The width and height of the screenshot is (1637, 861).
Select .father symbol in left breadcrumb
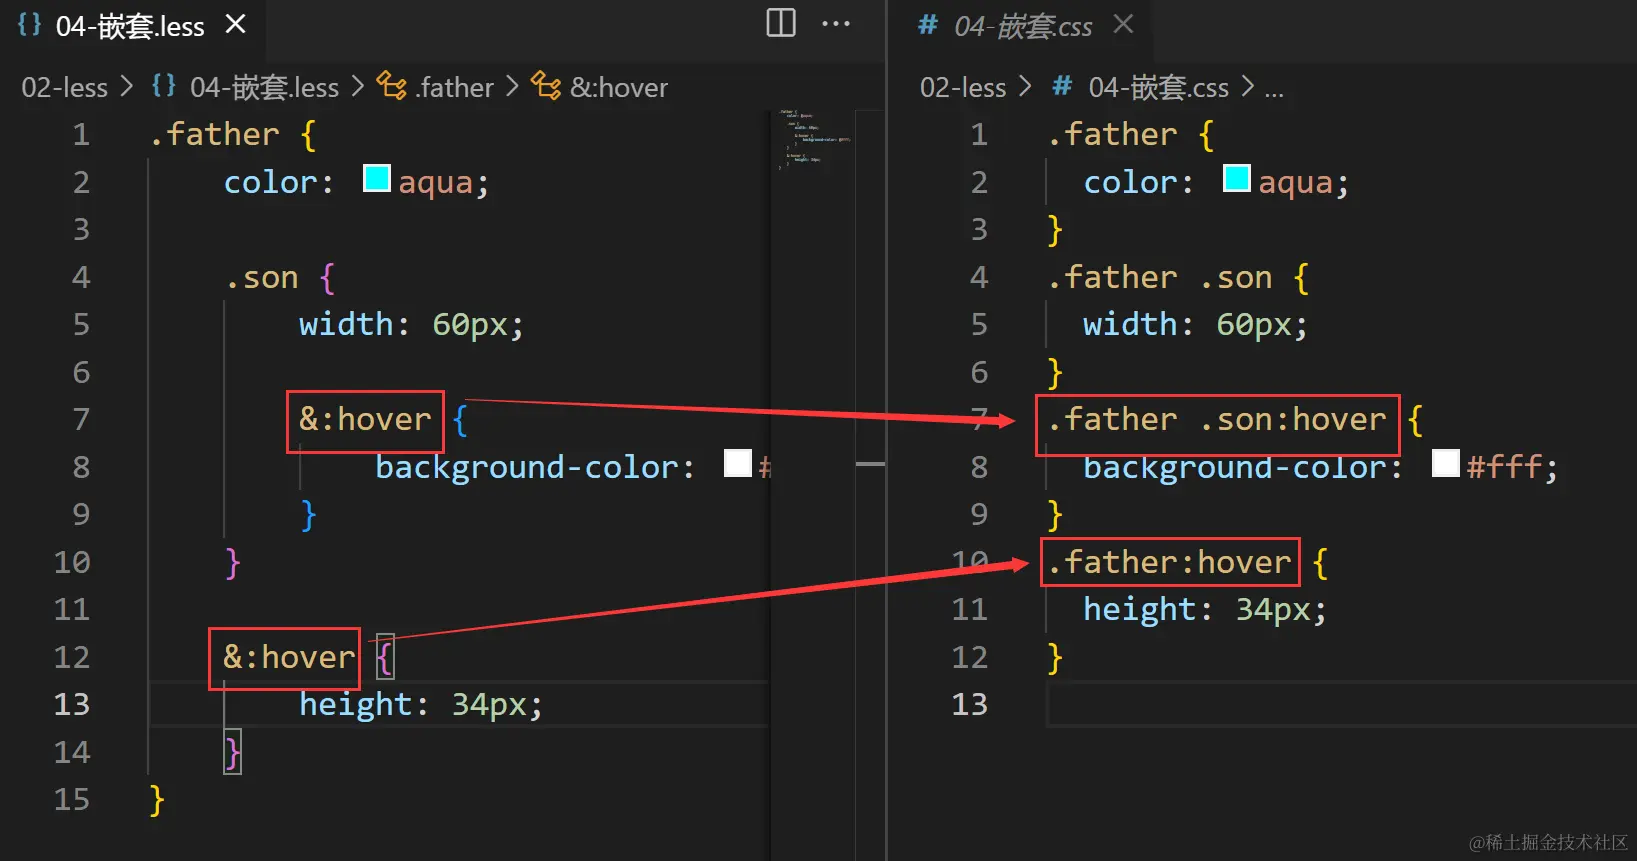click(x=455, y=88)
